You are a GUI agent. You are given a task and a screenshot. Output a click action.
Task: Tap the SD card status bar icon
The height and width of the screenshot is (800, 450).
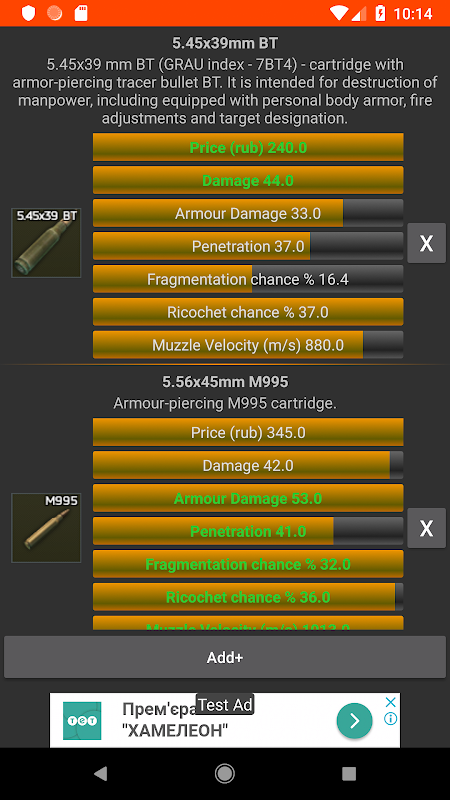tap(81, 13)
